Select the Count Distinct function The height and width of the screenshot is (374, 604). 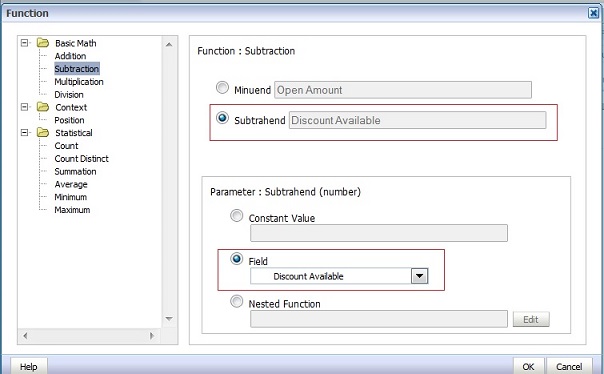click(82, 158)
